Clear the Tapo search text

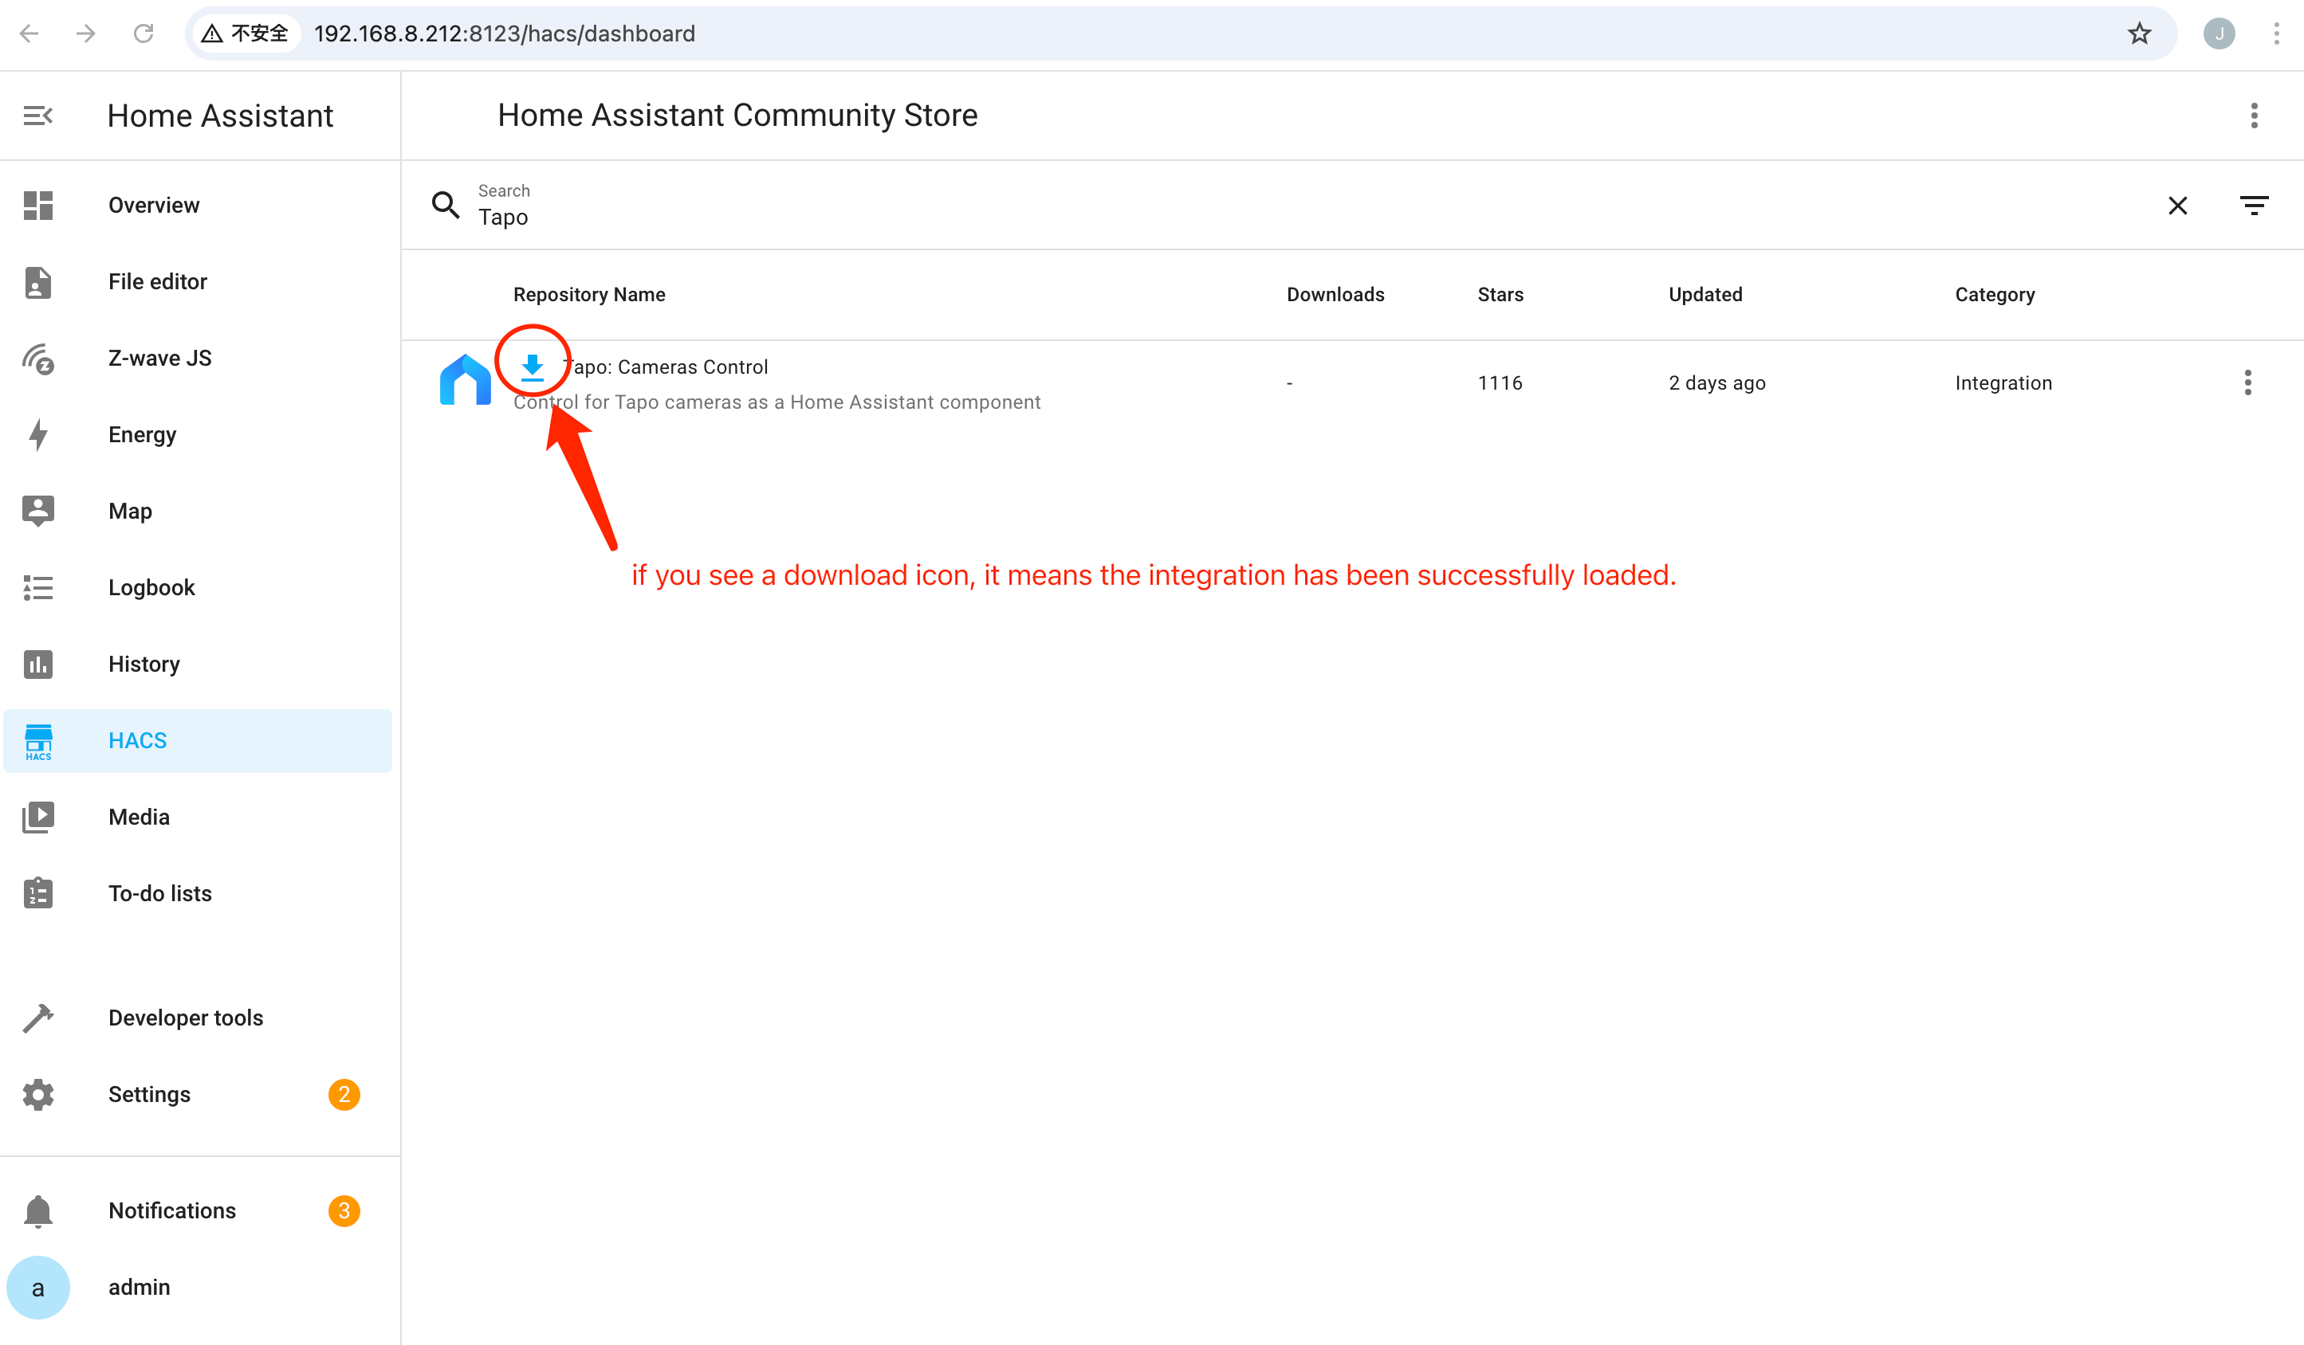point(2177,206)
